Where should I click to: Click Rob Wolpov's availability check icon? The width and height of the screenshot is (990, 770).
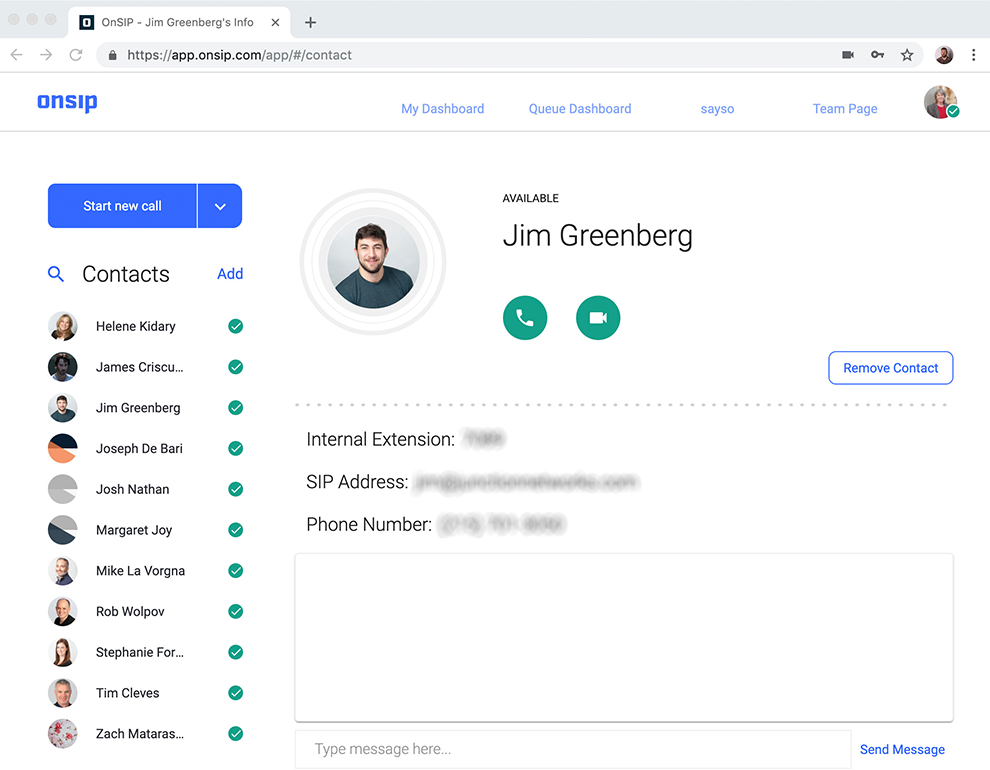(x=236, y=611)
